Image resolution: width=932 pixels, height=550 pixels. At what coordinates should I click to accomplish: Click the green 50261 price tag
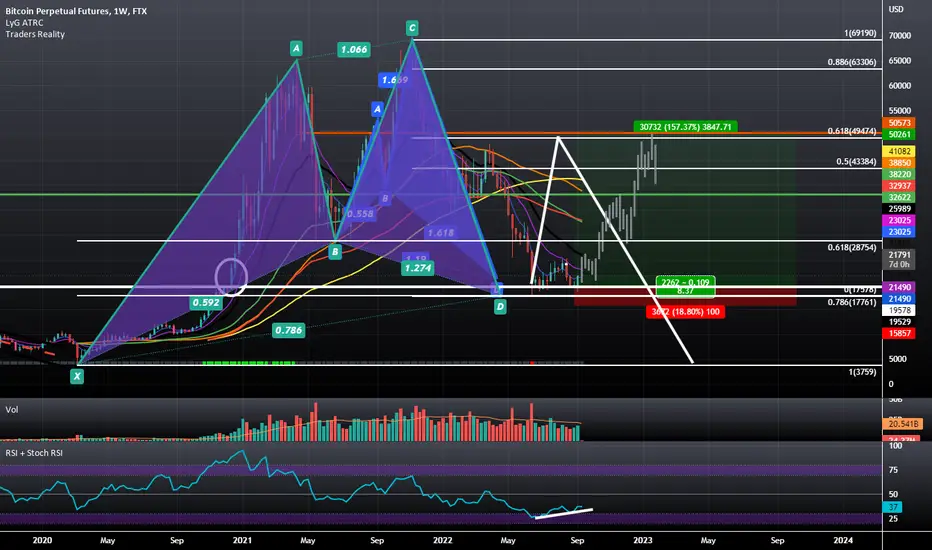[899, 134]
